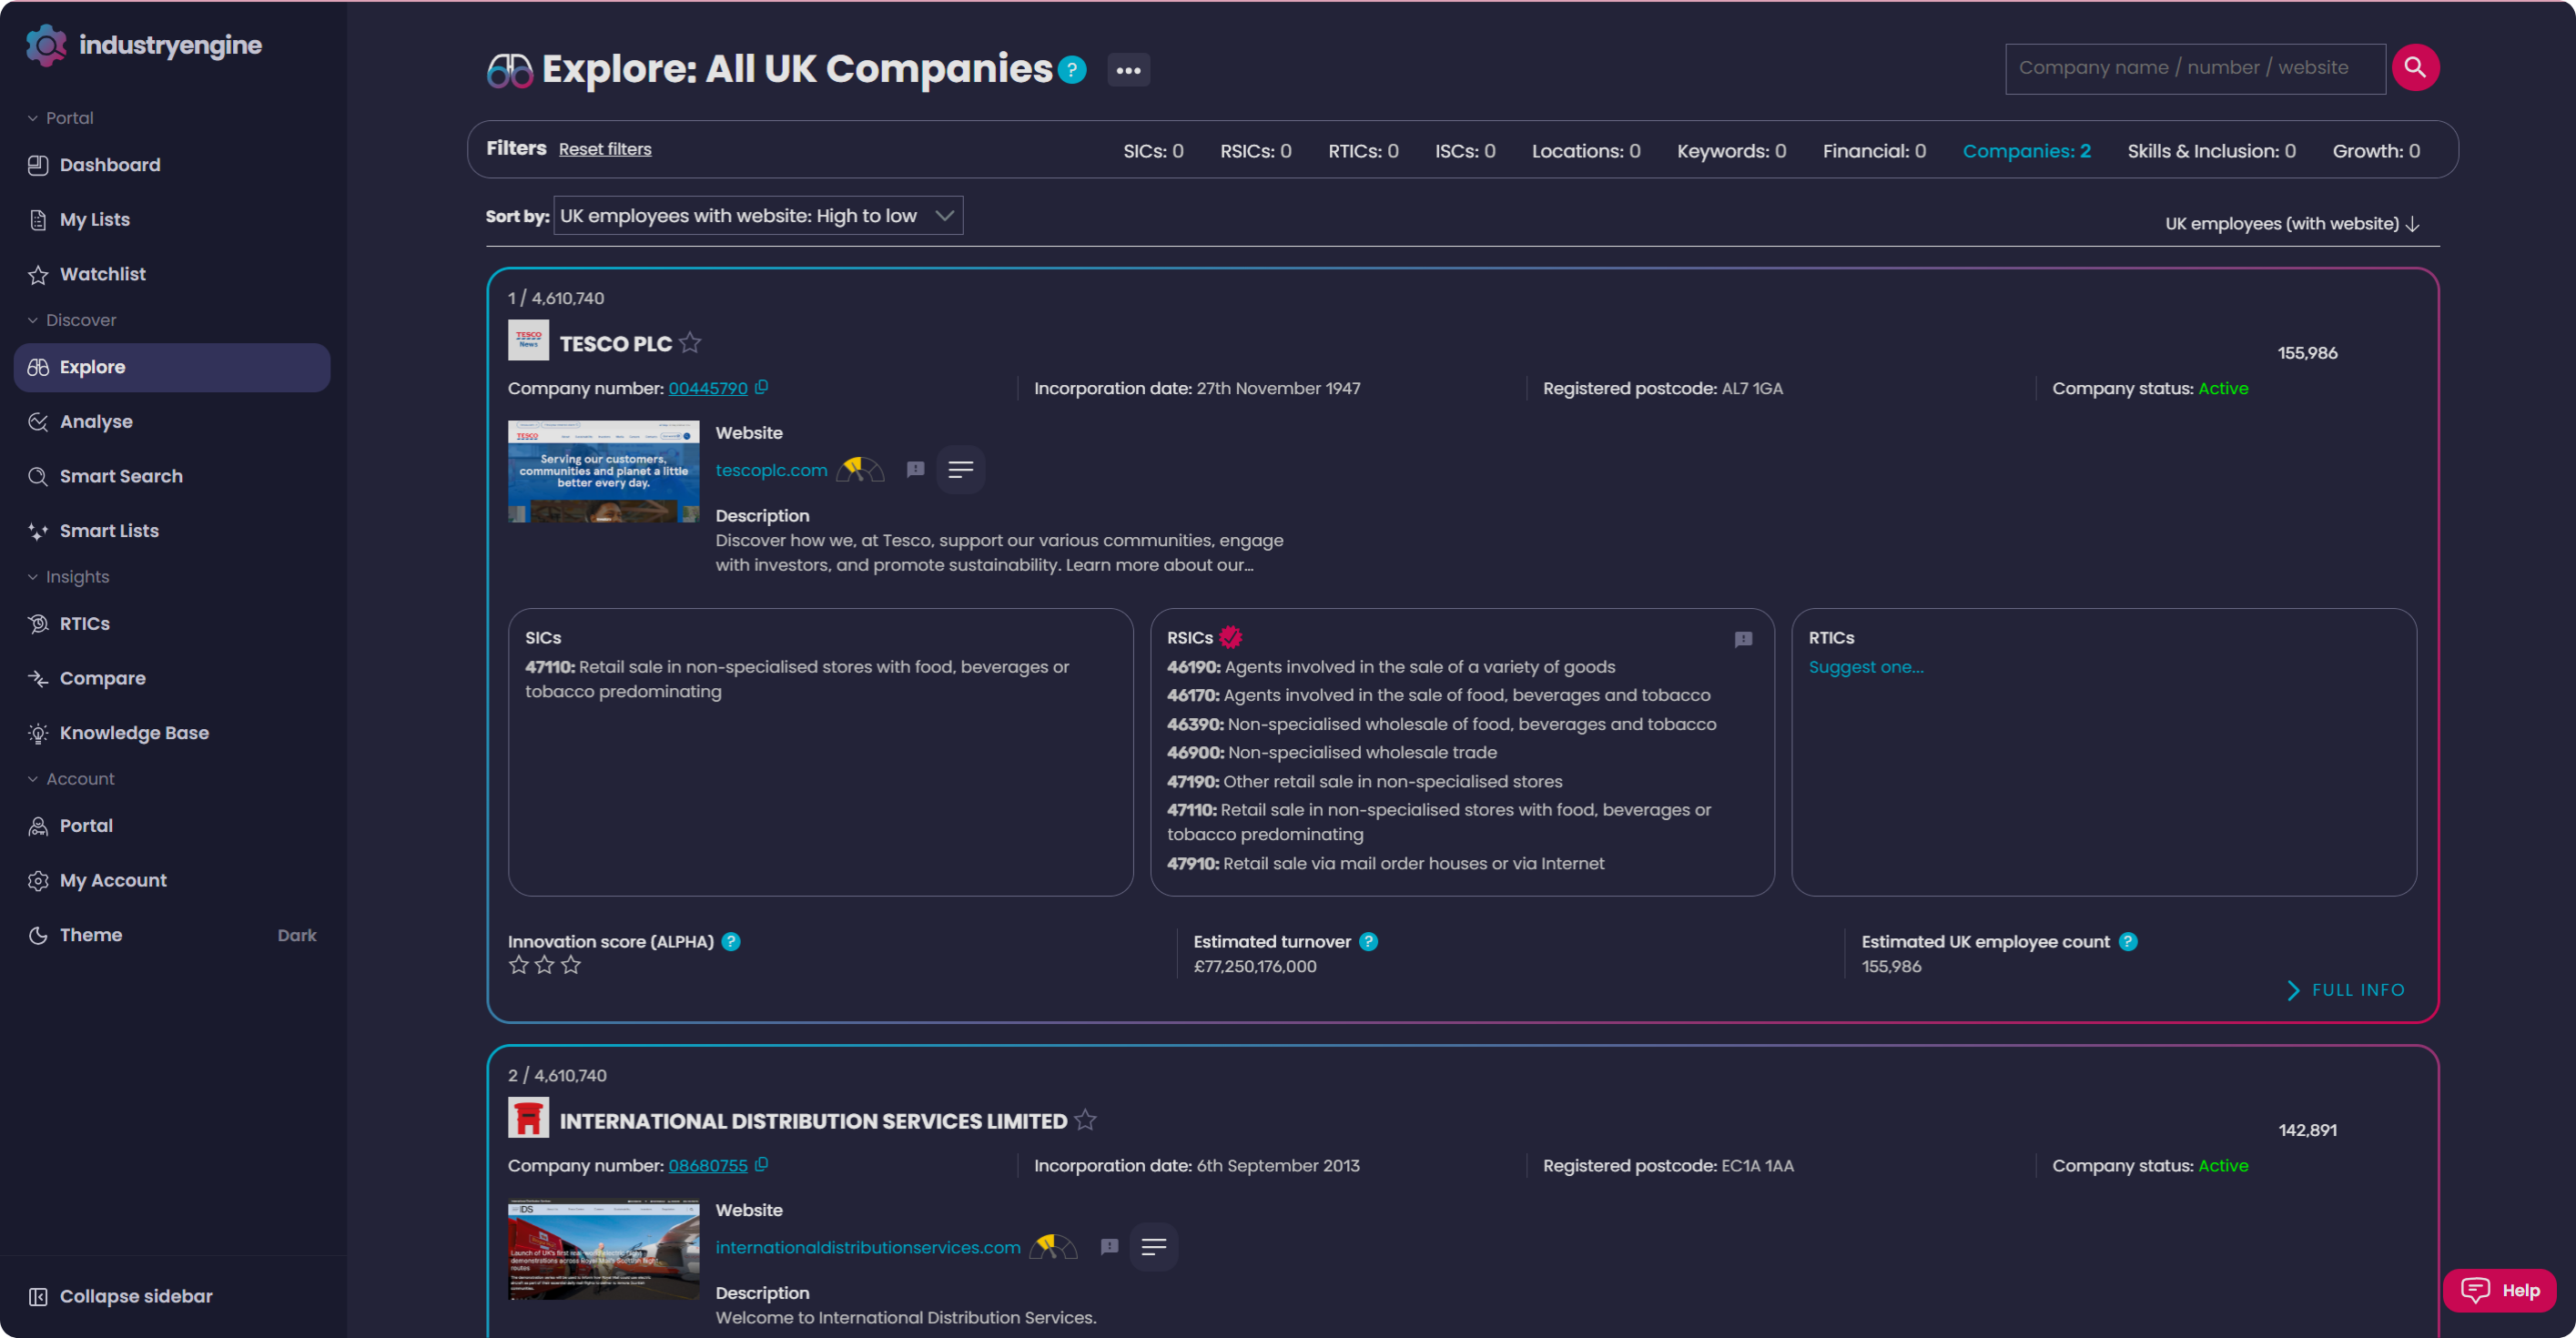Go to My Account
The width and height of the screenshot is (2576, 1338).
tap(172, 880)
